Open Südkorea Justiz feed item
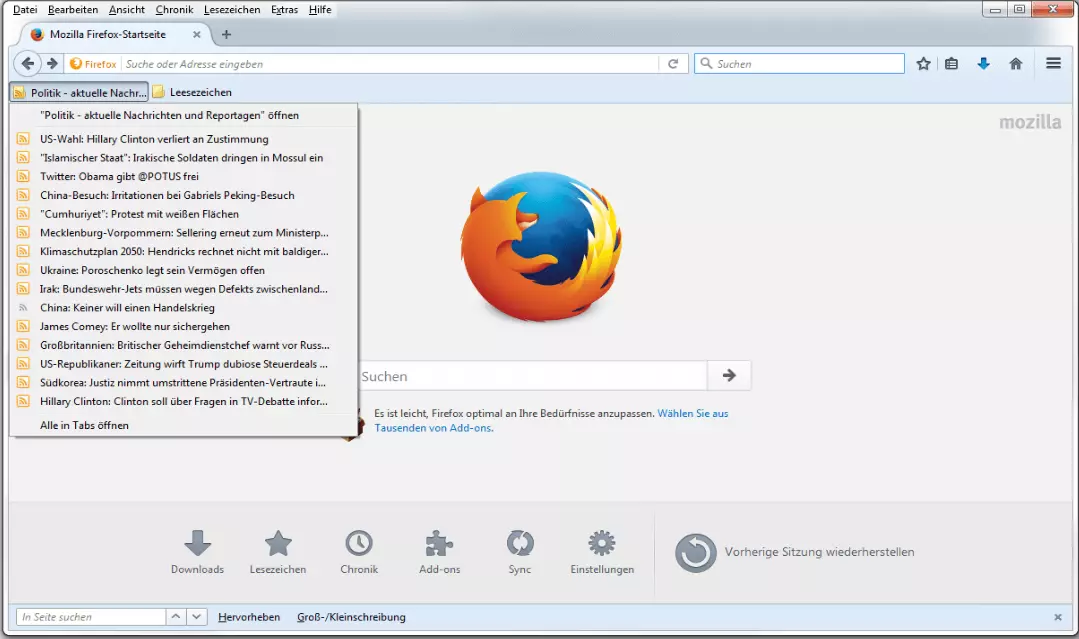Viewport: 1079px width, 639px height. pos(183,382)
